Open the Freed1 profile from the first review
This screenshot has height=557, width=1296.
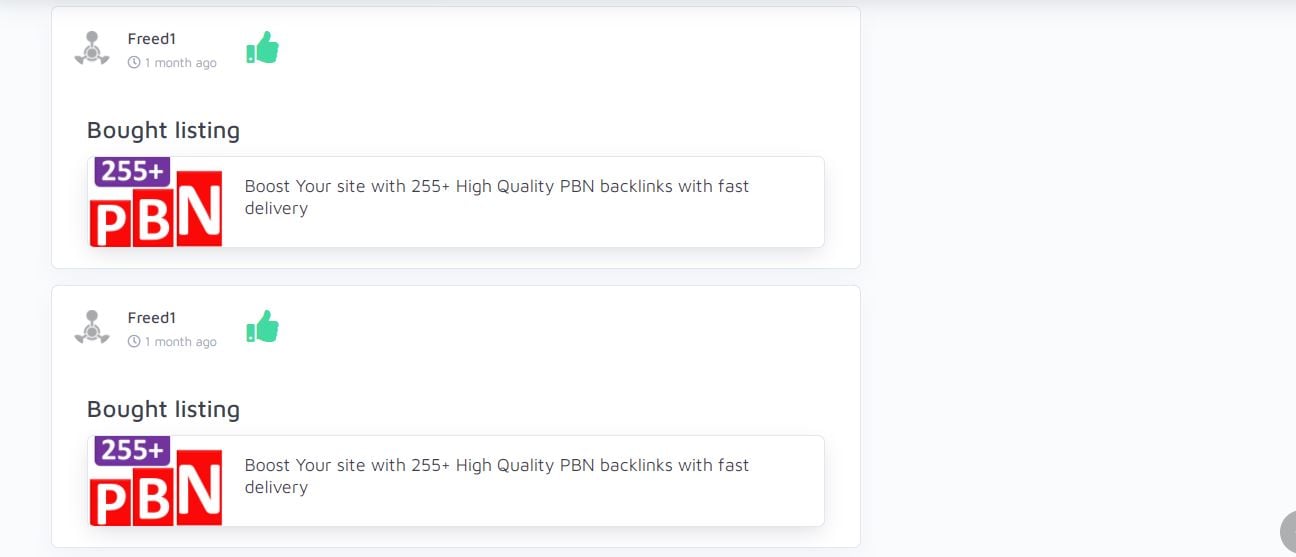point(152,39)
